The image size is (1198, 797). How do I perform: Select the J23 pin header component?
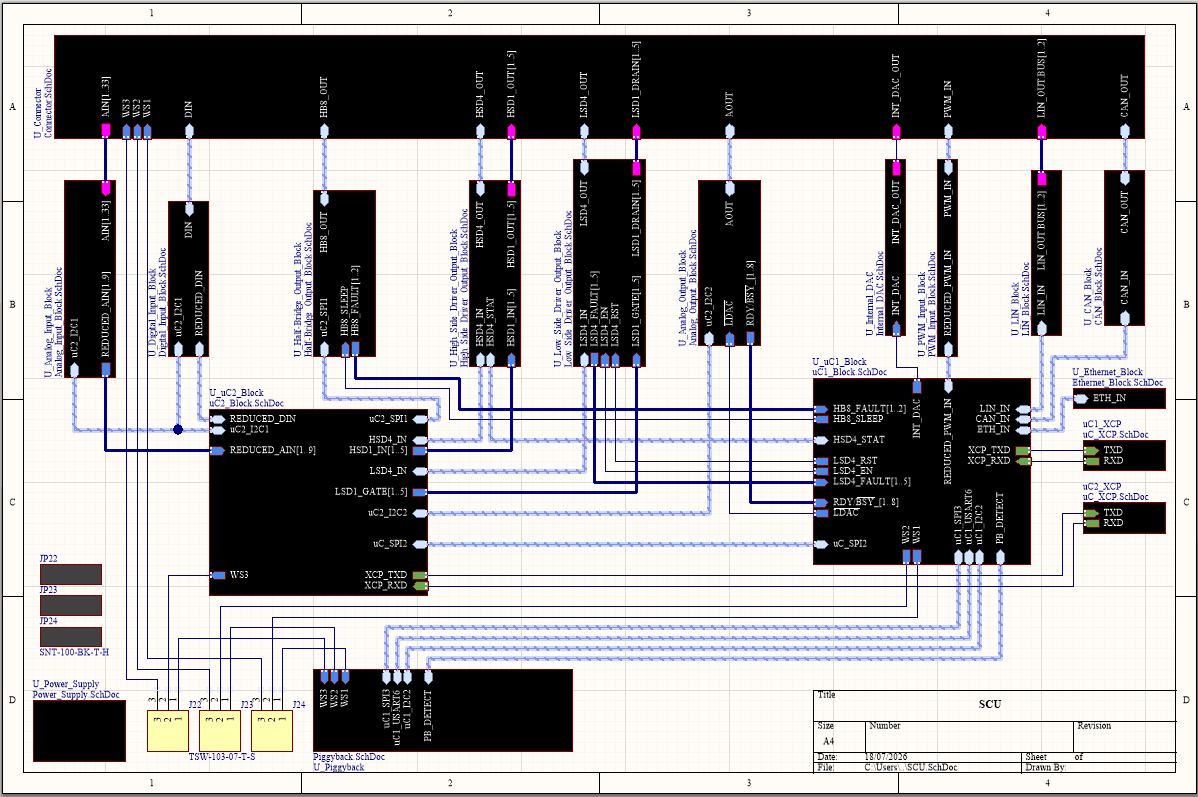[219, 731]
